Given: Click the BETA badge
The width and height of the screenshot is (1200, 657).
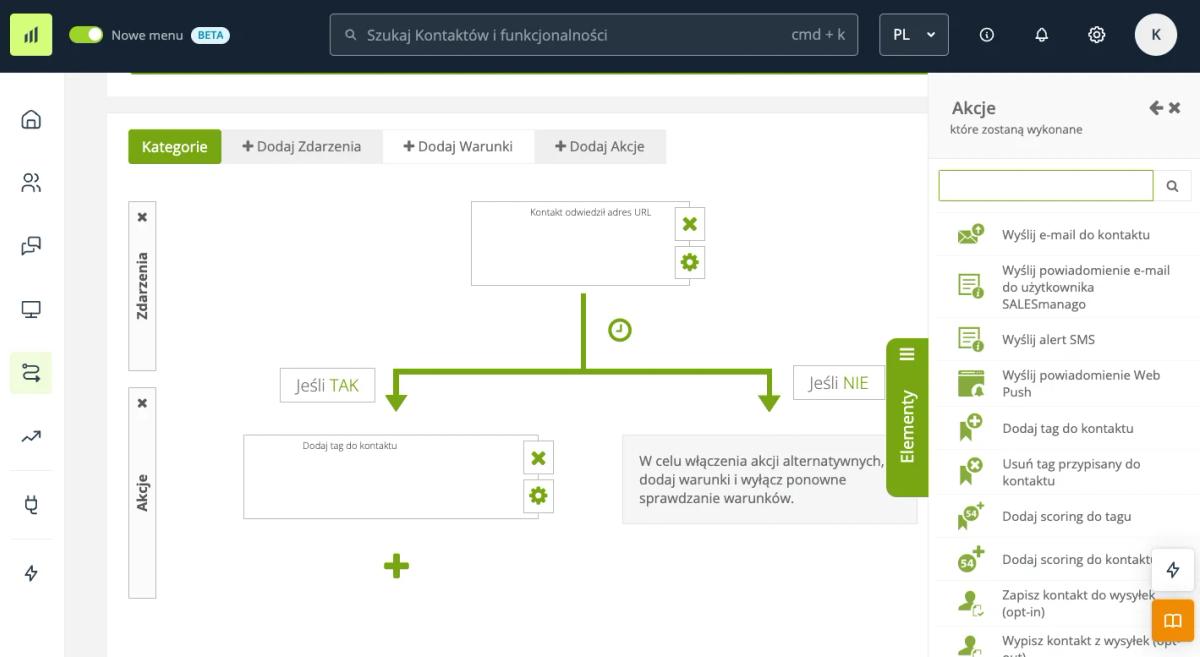Looking at the screenshot, I should 210,35.
